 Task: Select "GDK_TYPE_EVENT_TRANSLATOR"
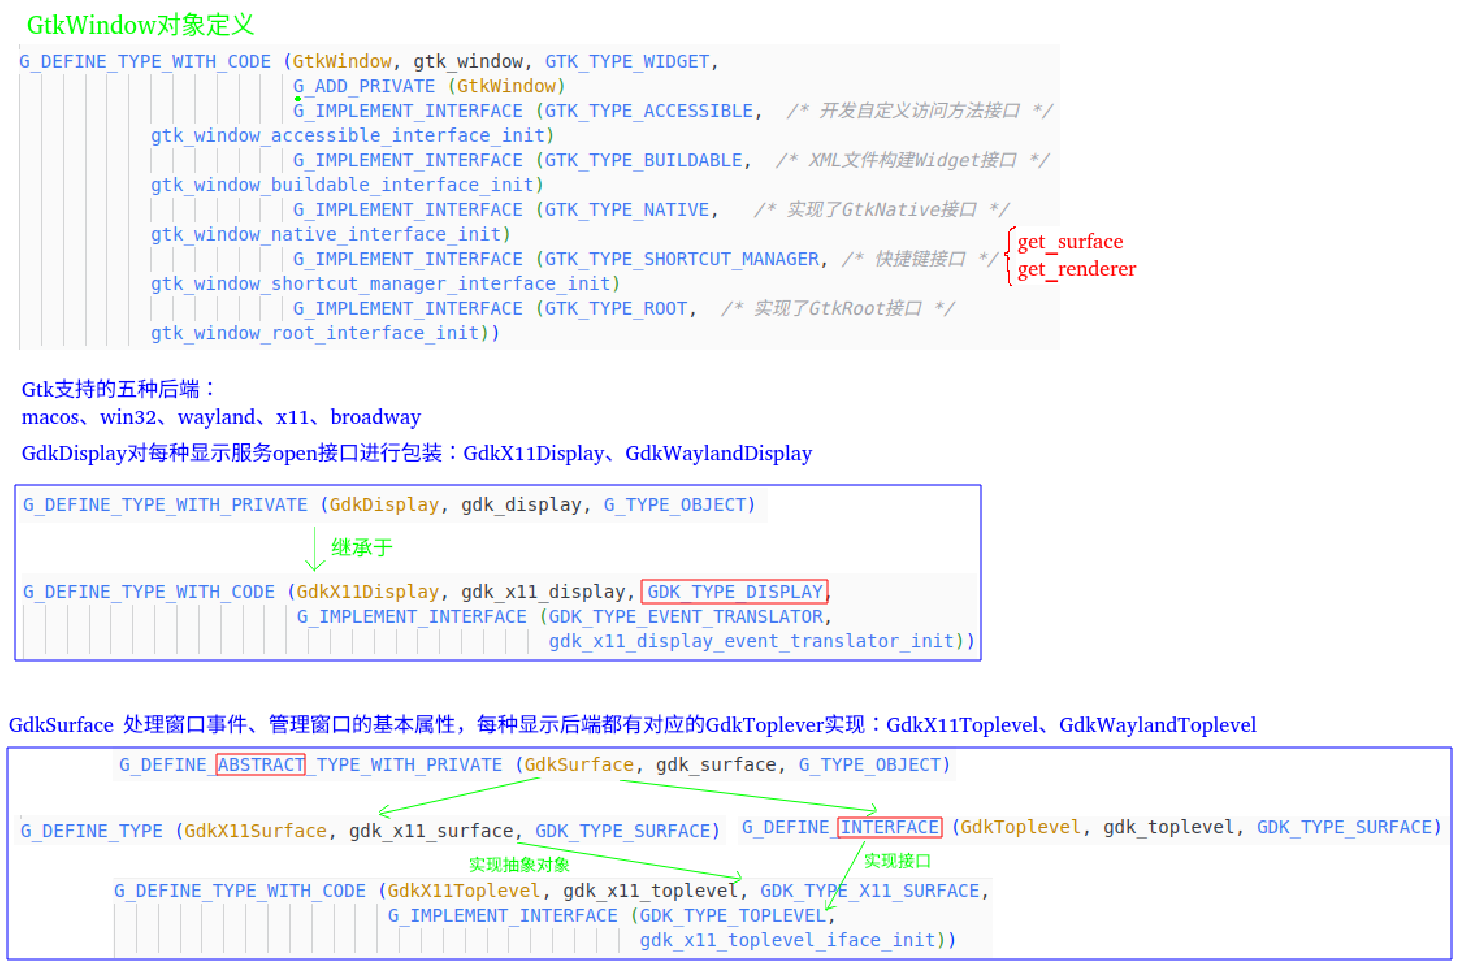pyautogui.click(x=685, y=617)
